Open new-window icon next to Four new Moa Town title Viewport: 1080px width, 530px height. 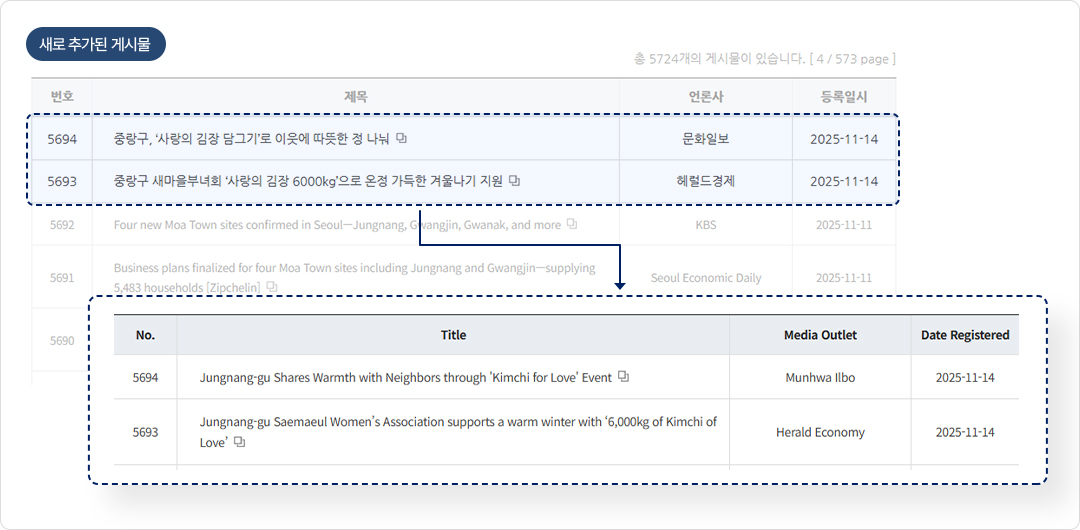coord(572,225)
